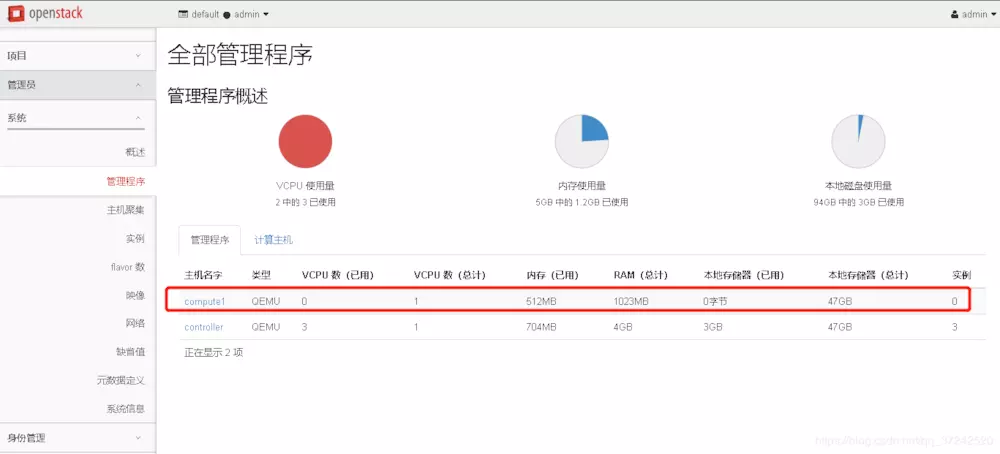This screenshot has width=1000, height=454.
Task: Open 主机聚集 in the sidebar
Action: tap(126, 210)
